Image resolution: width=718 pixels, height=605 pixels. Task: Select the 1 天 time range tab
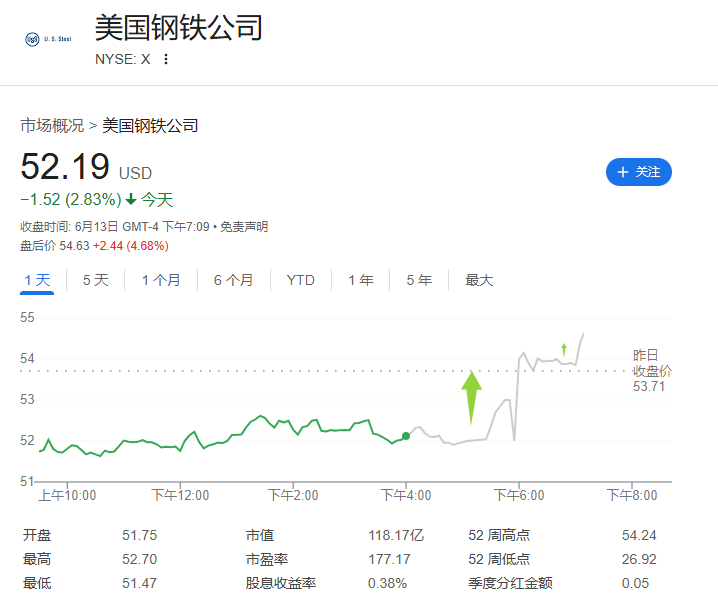37,280
